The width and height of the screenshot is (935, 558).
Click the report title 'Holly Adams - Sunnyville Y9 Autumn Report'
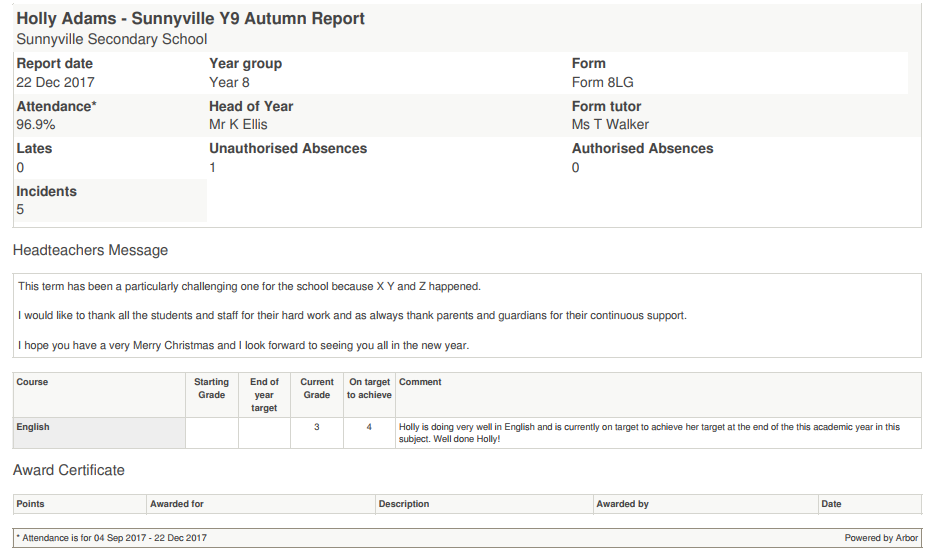tap(190, 19)
